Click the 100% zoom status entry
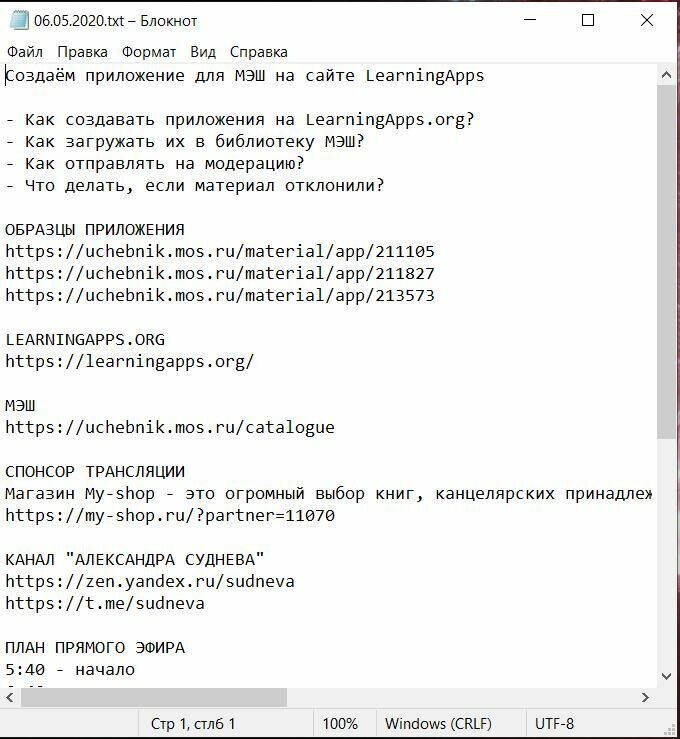 [x=340, y=723]
